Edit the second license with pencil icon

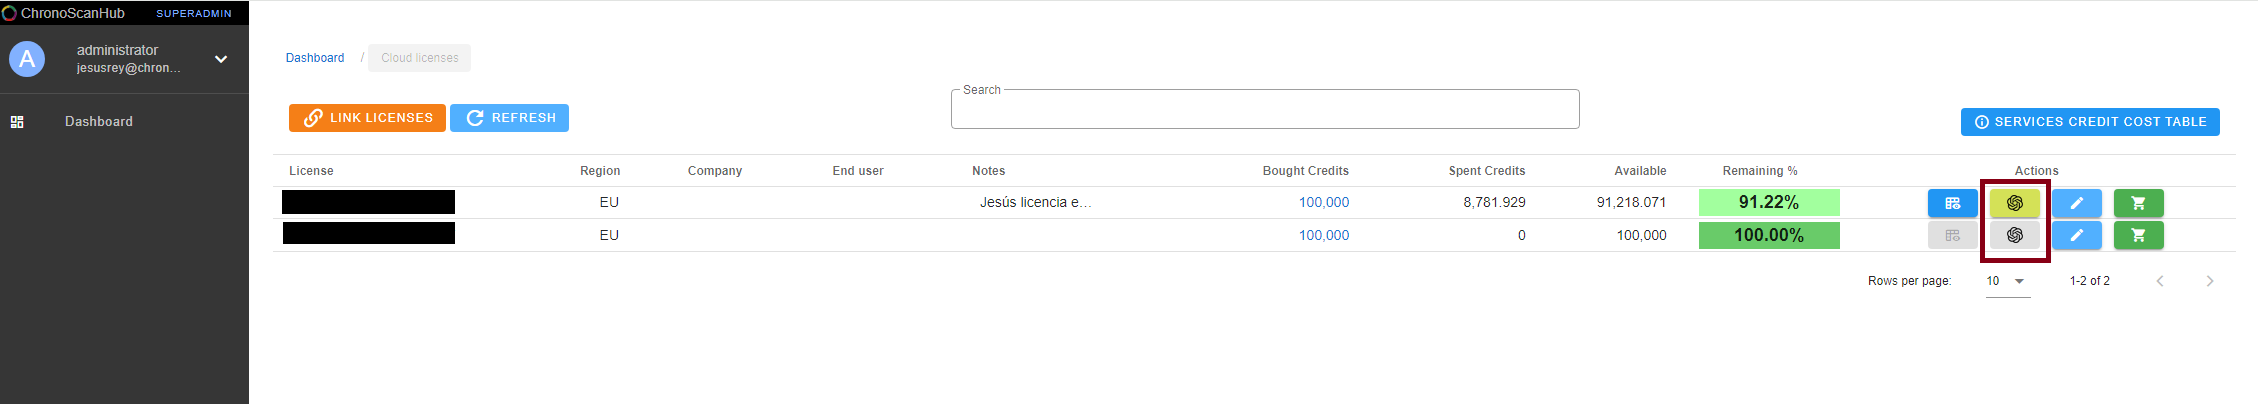pos(2076,235)
